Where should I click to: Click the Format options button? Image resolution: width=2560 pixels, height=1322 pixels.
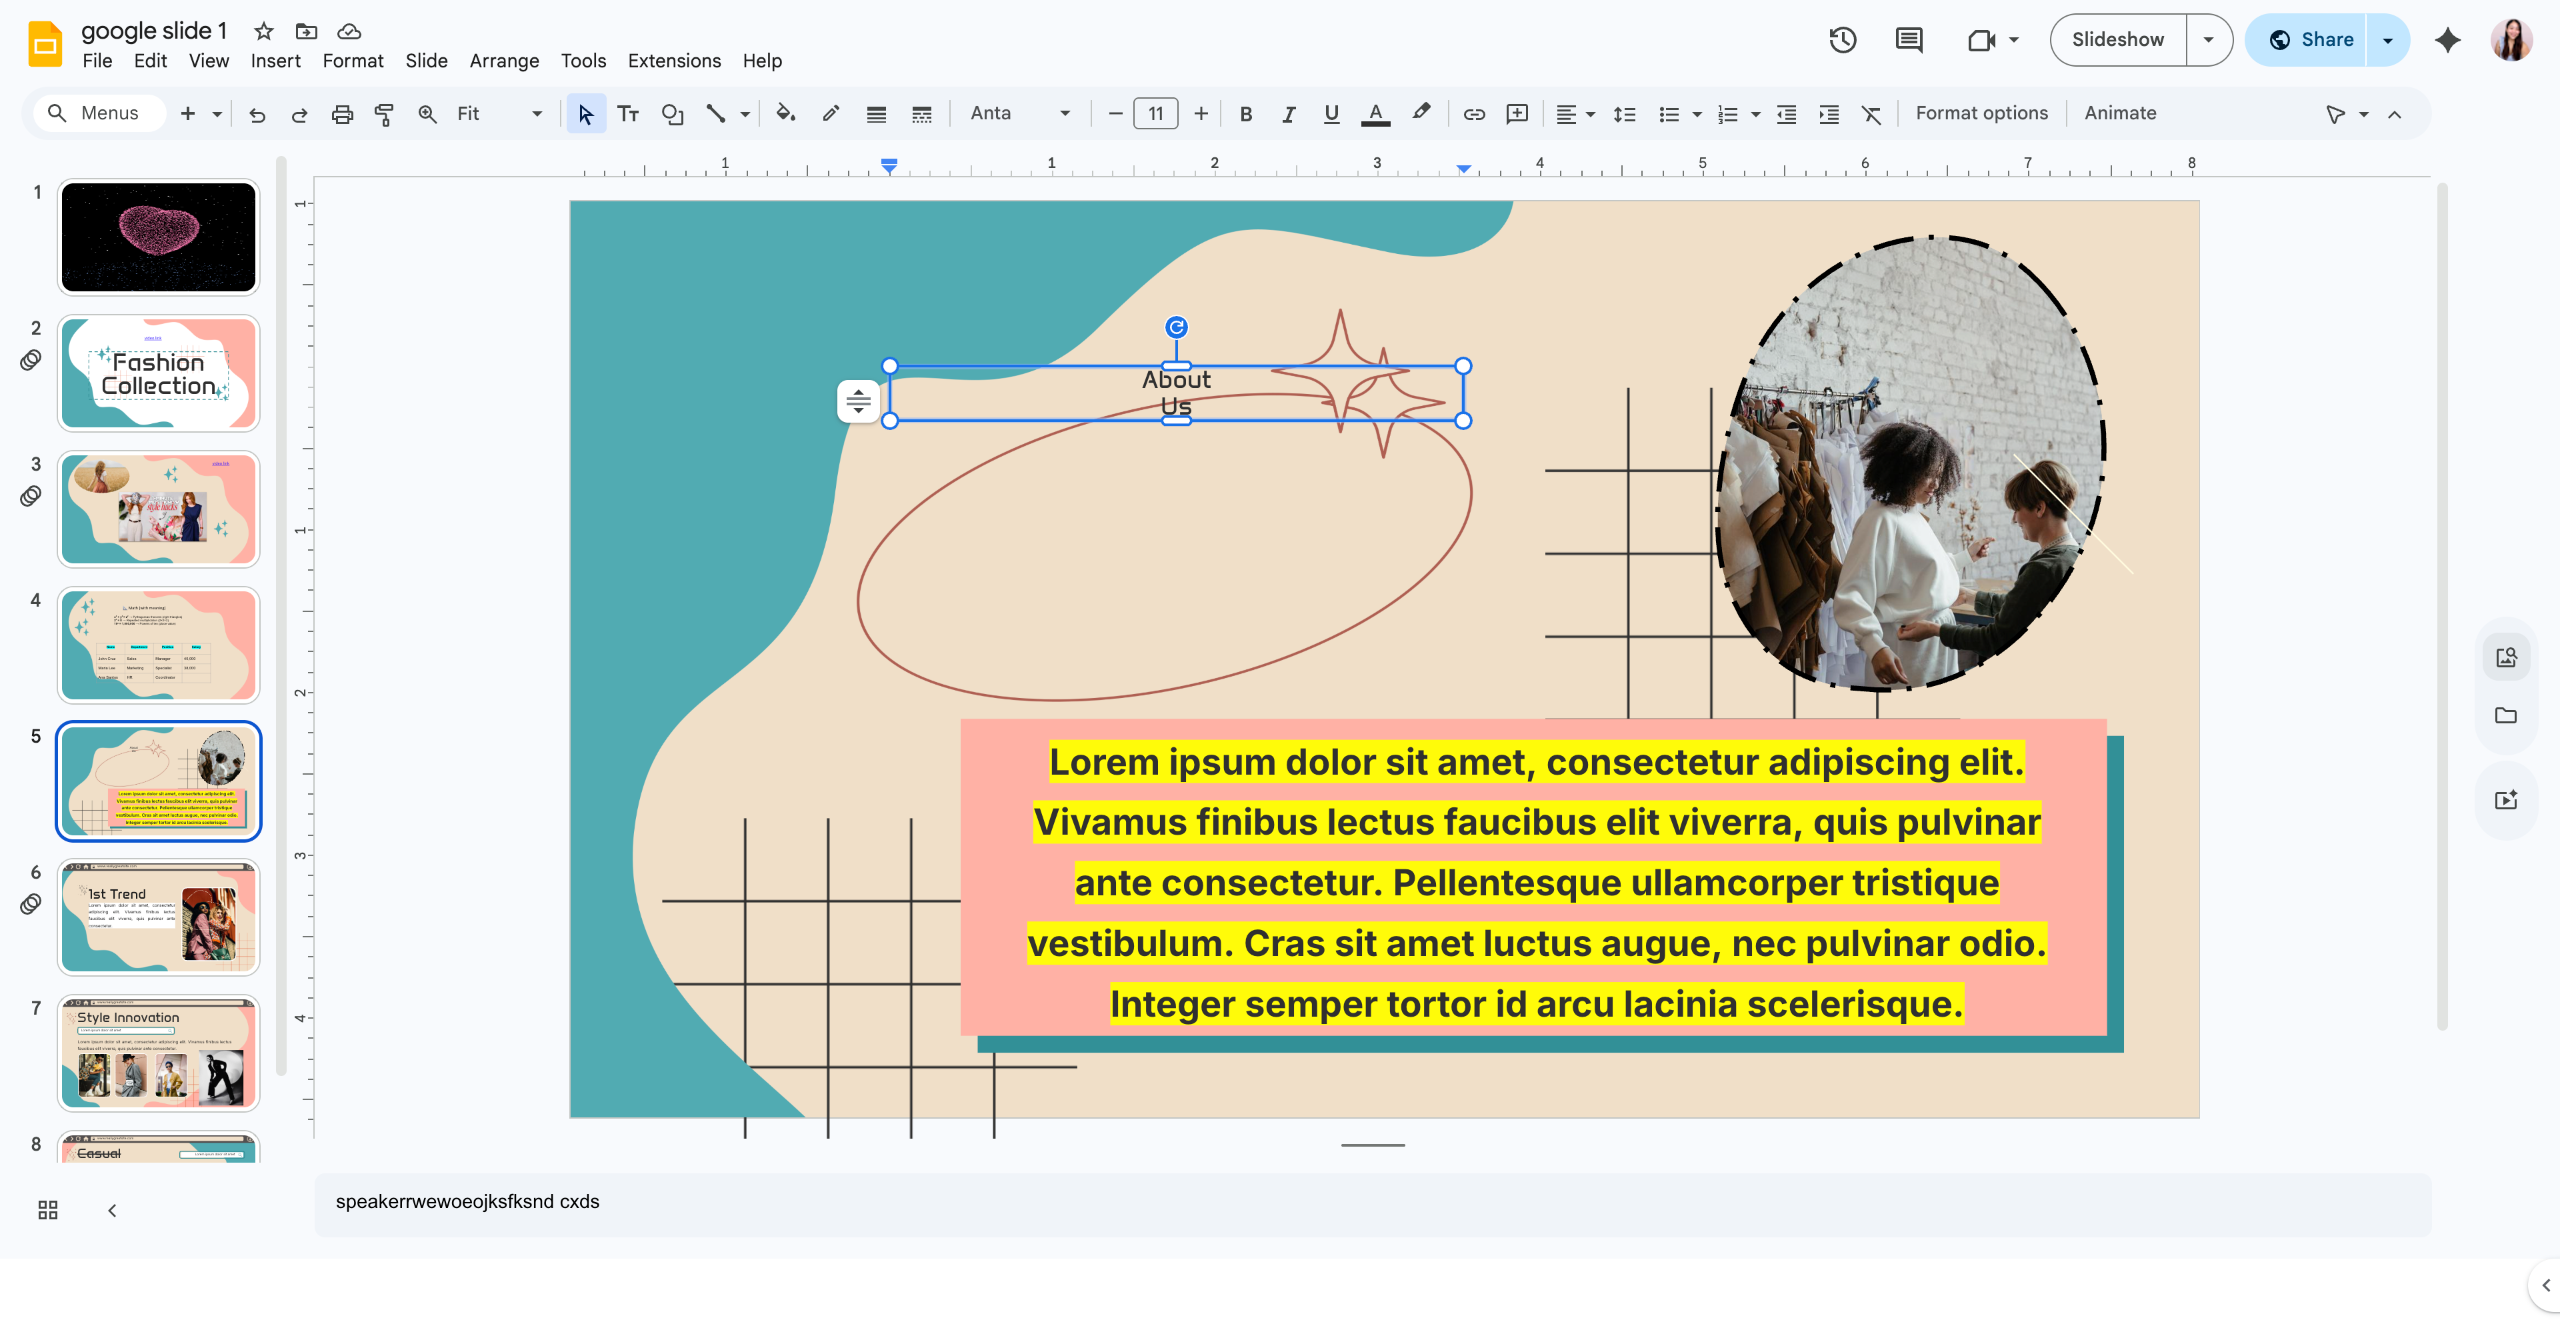point(1981,114)
